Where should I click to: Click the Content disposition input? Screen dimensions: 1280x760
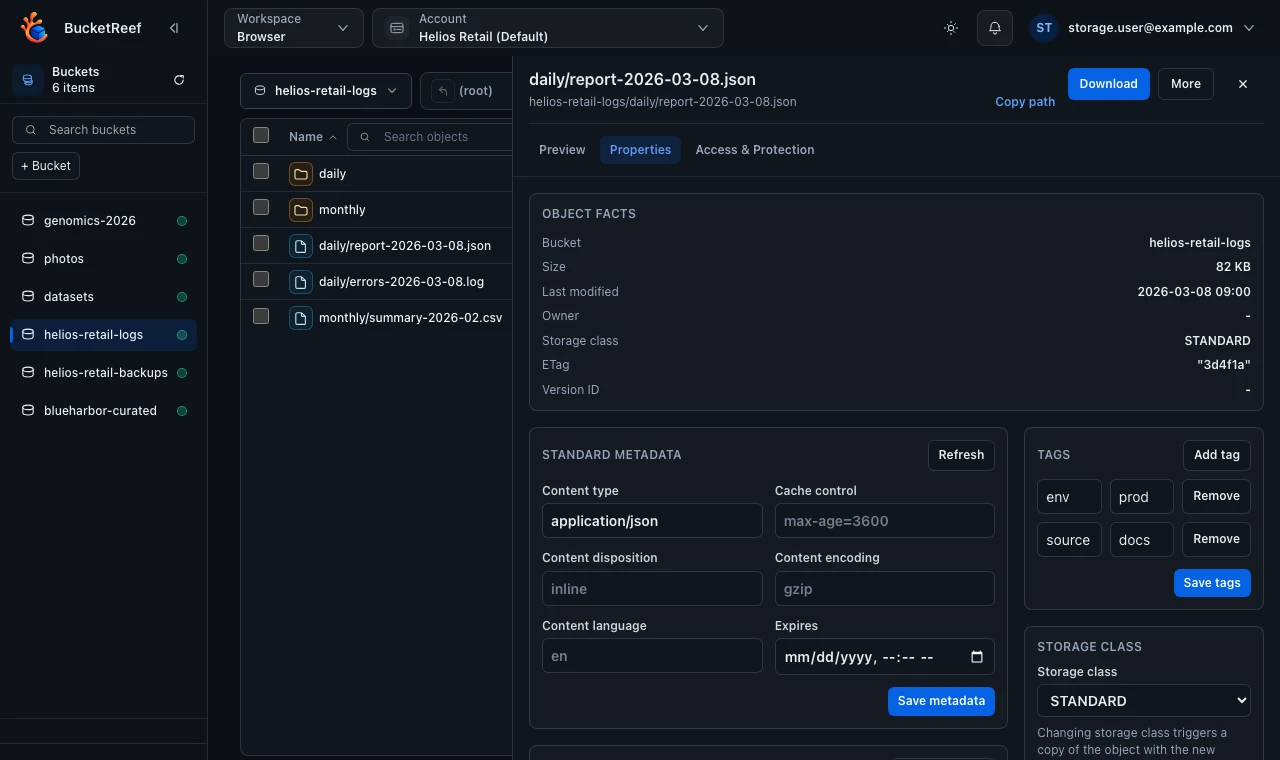(652, 589)
